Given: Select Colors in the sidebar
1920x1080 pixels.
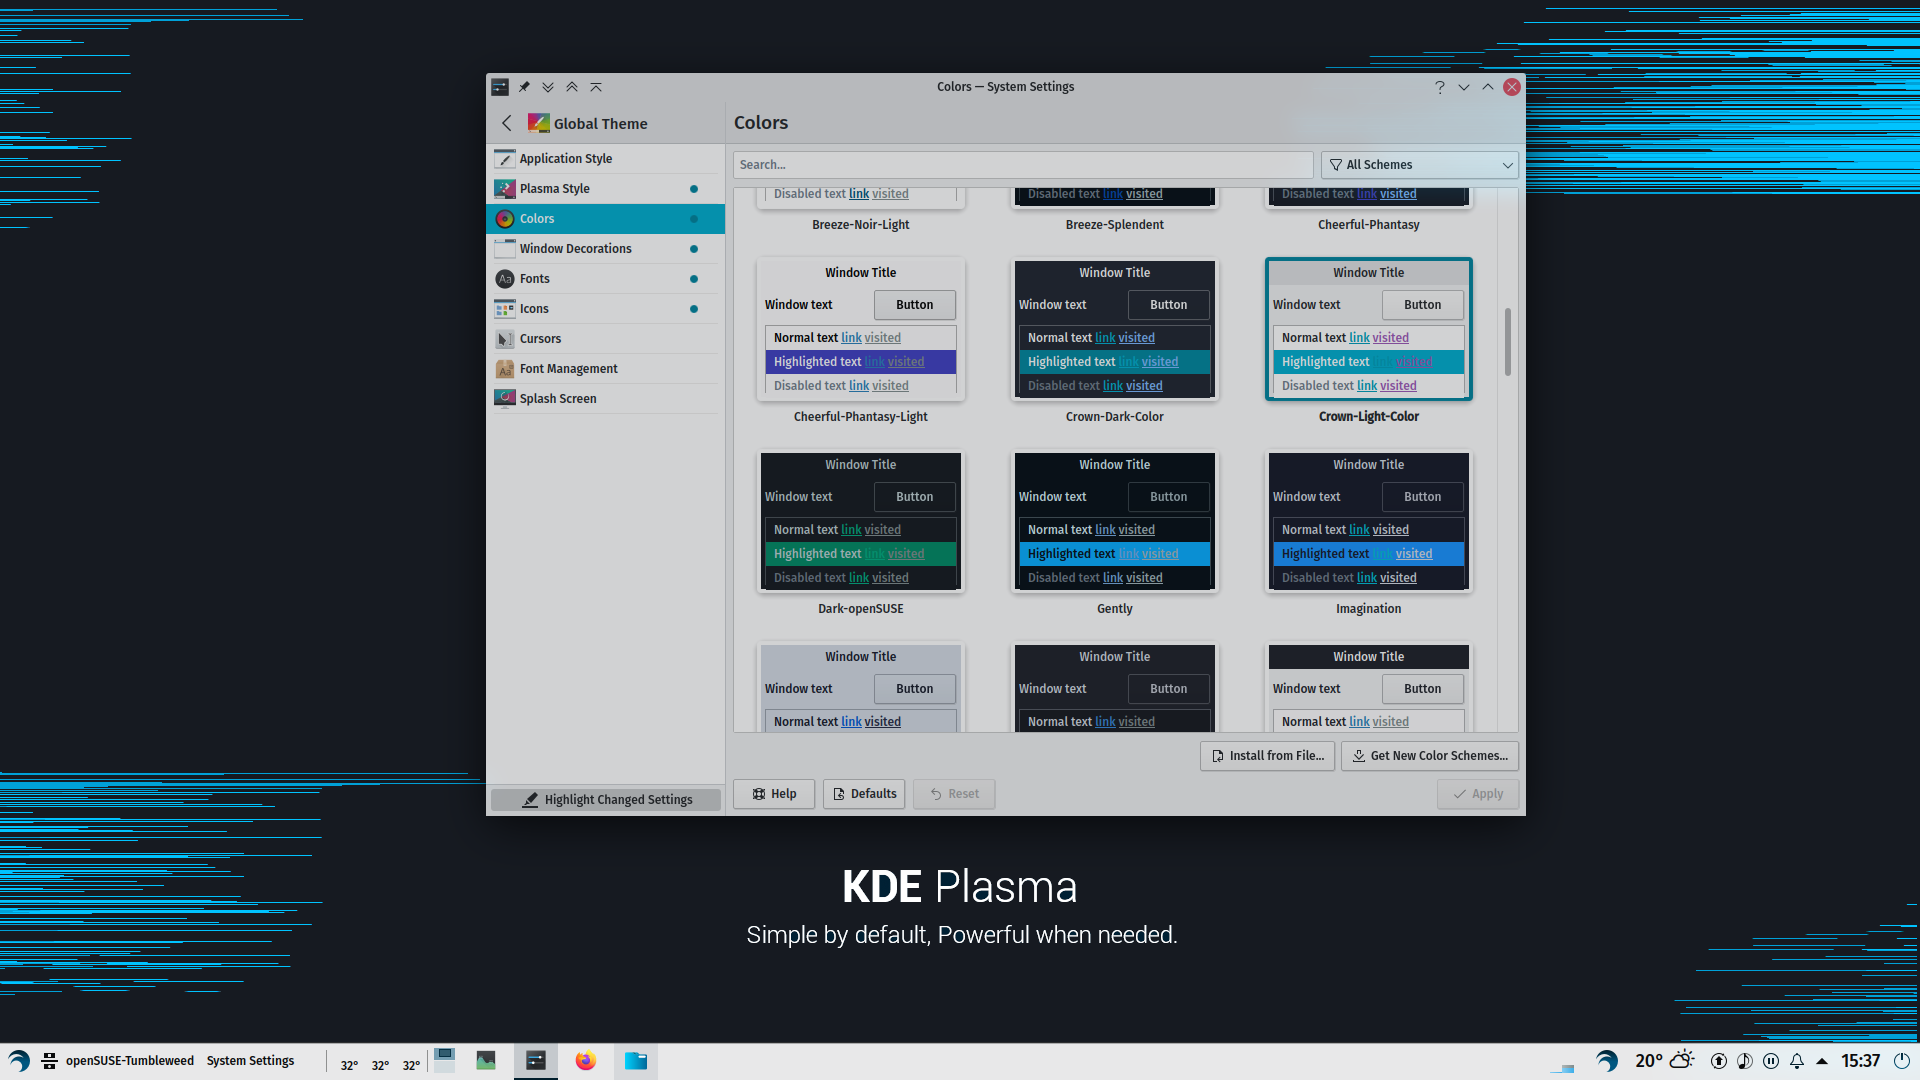Looking at the screenshot, I should tap(606, 219).
